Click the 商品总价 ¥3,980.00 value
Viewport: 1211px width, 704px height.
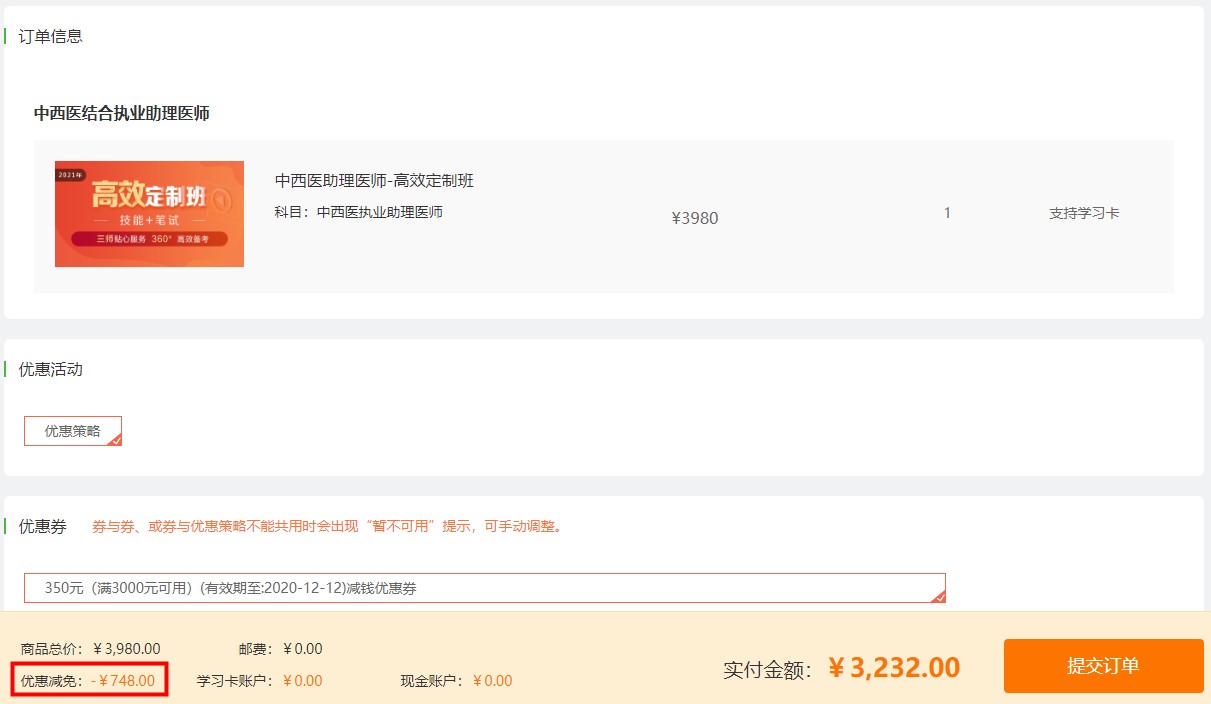click(x=126, y=649)
